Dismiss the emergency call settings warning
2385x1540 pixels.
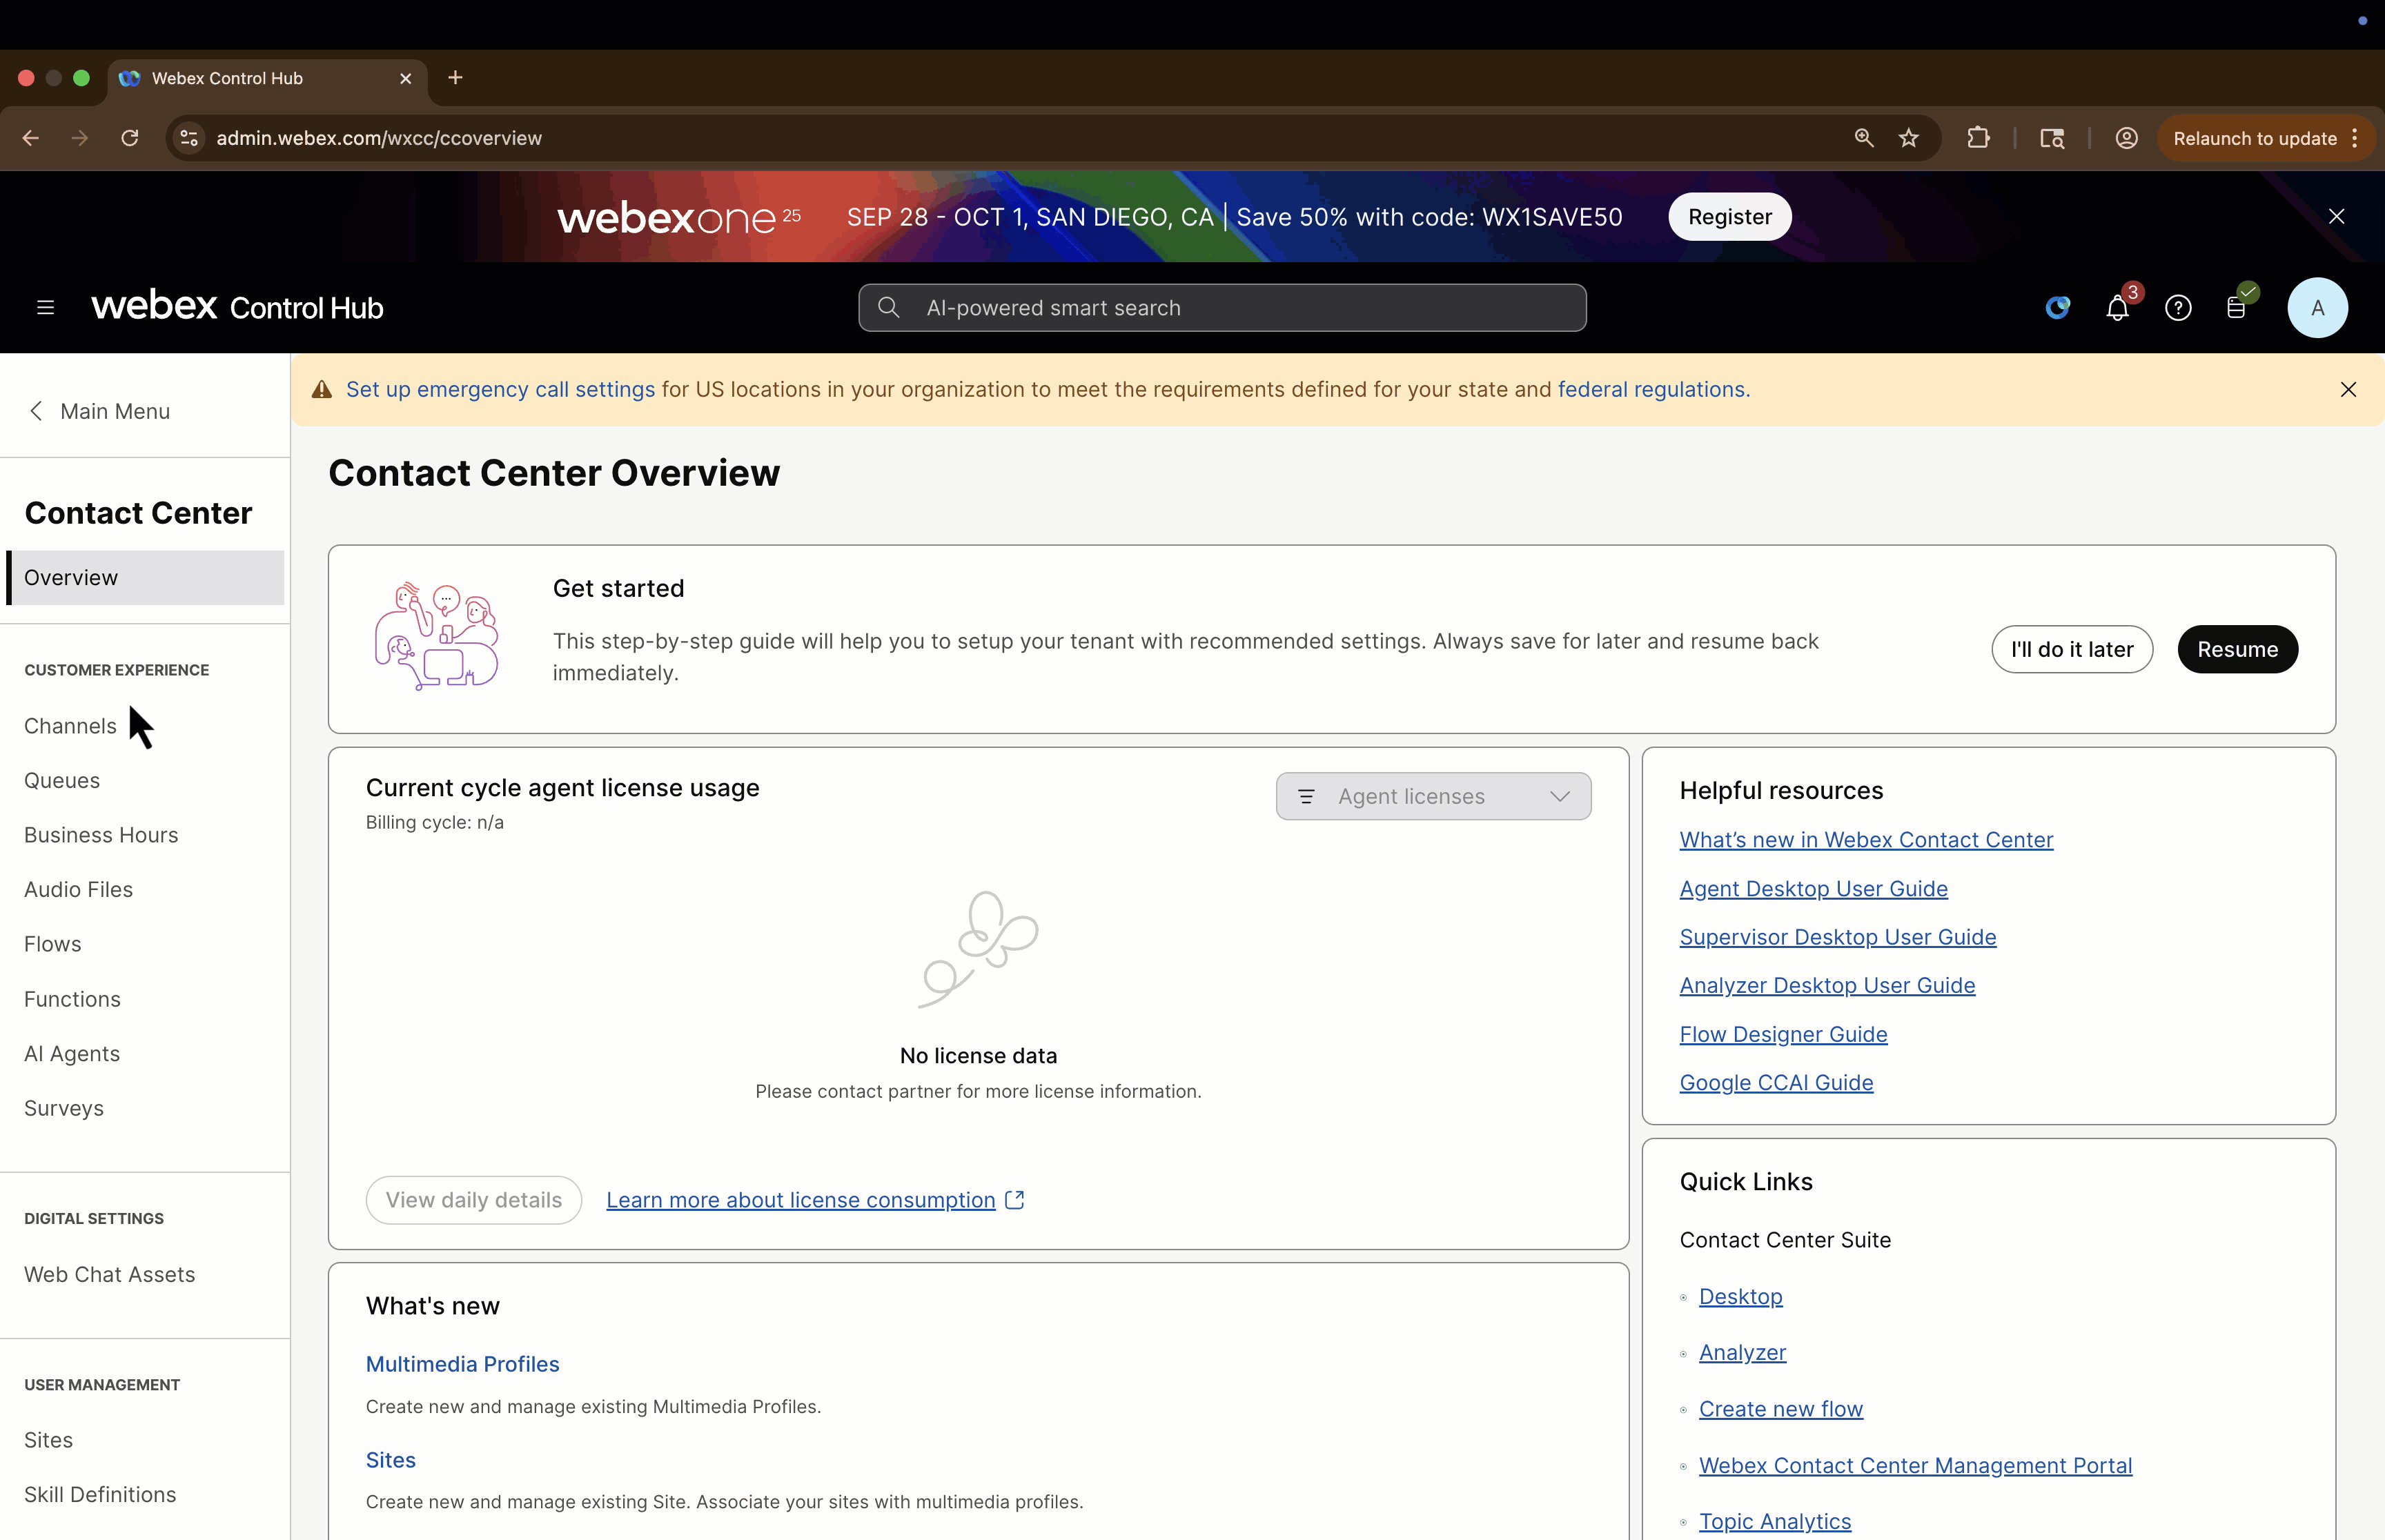pyautogui.click(x=2348, y=390)
